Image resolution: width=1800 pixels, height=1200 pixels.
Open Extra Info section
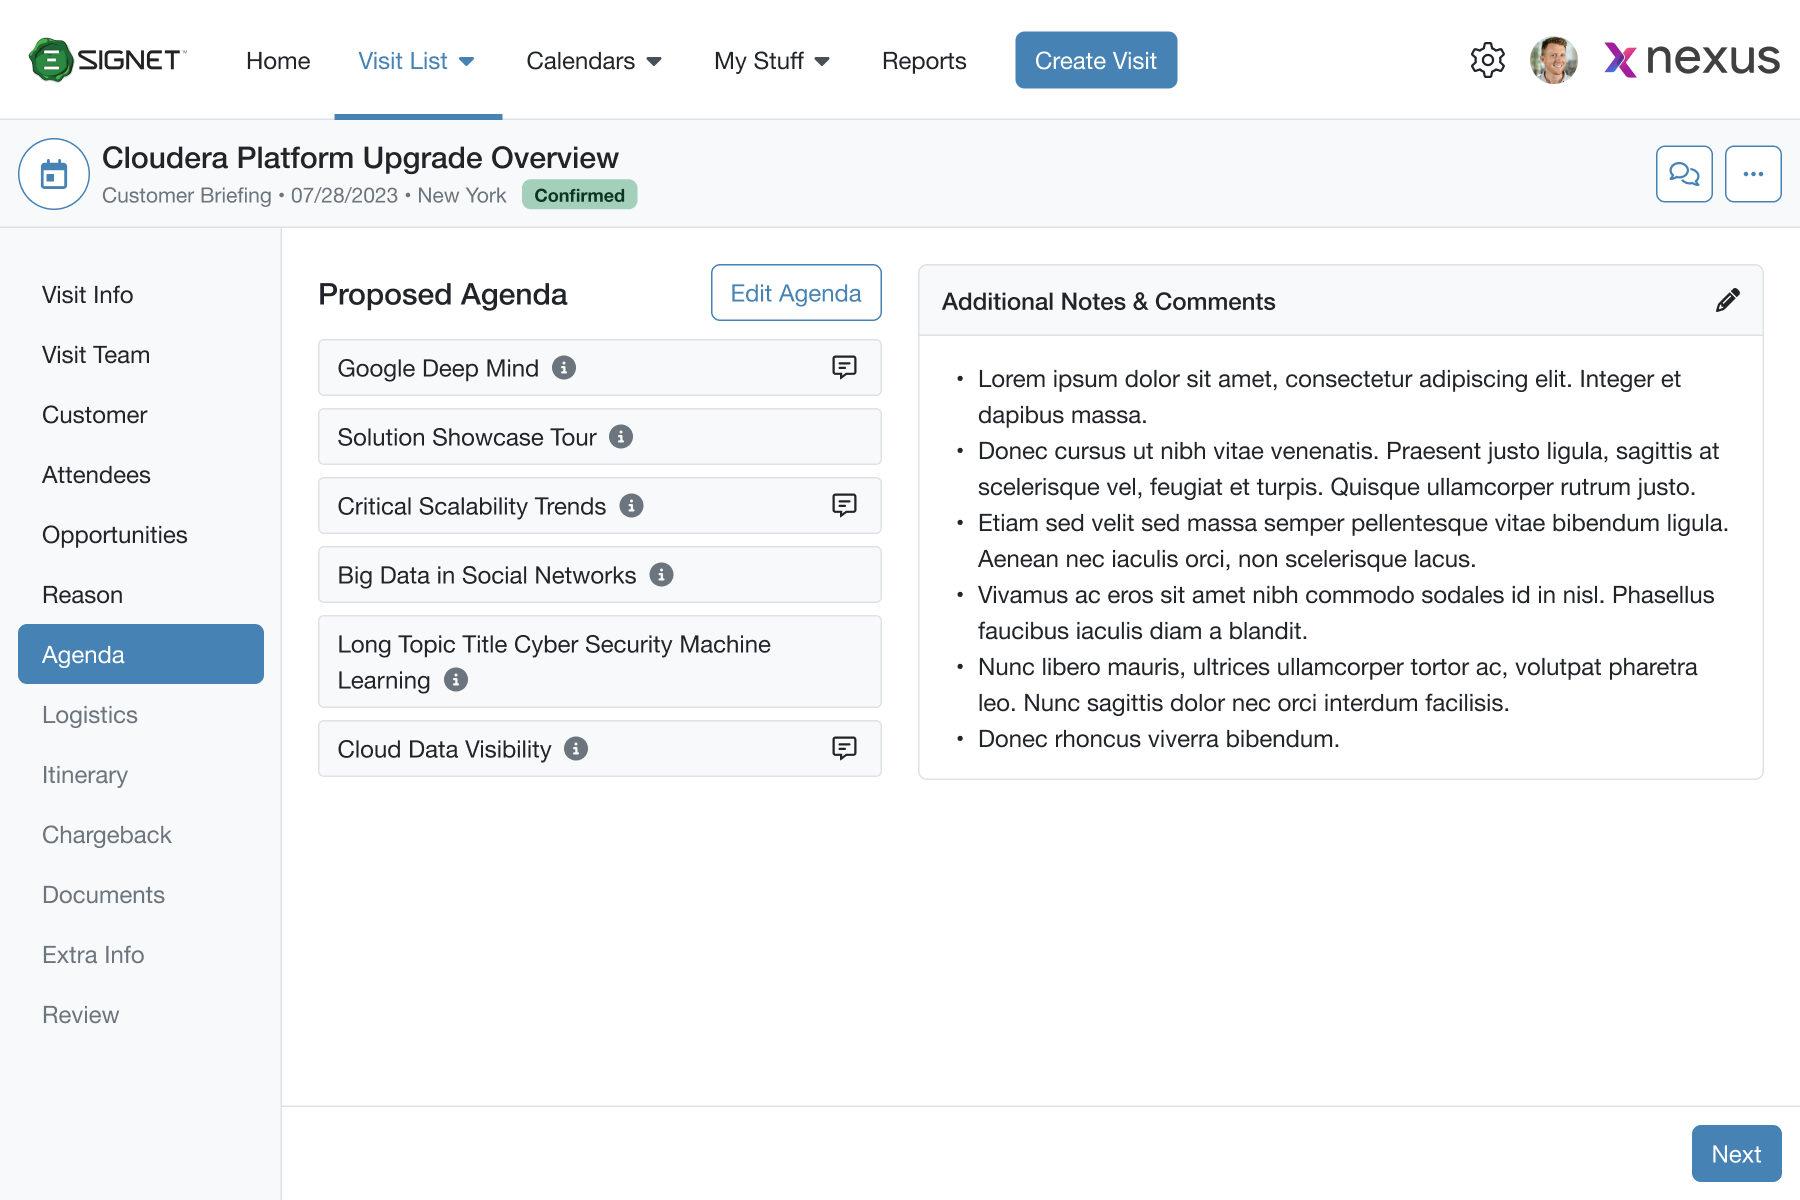coord(141,955)
